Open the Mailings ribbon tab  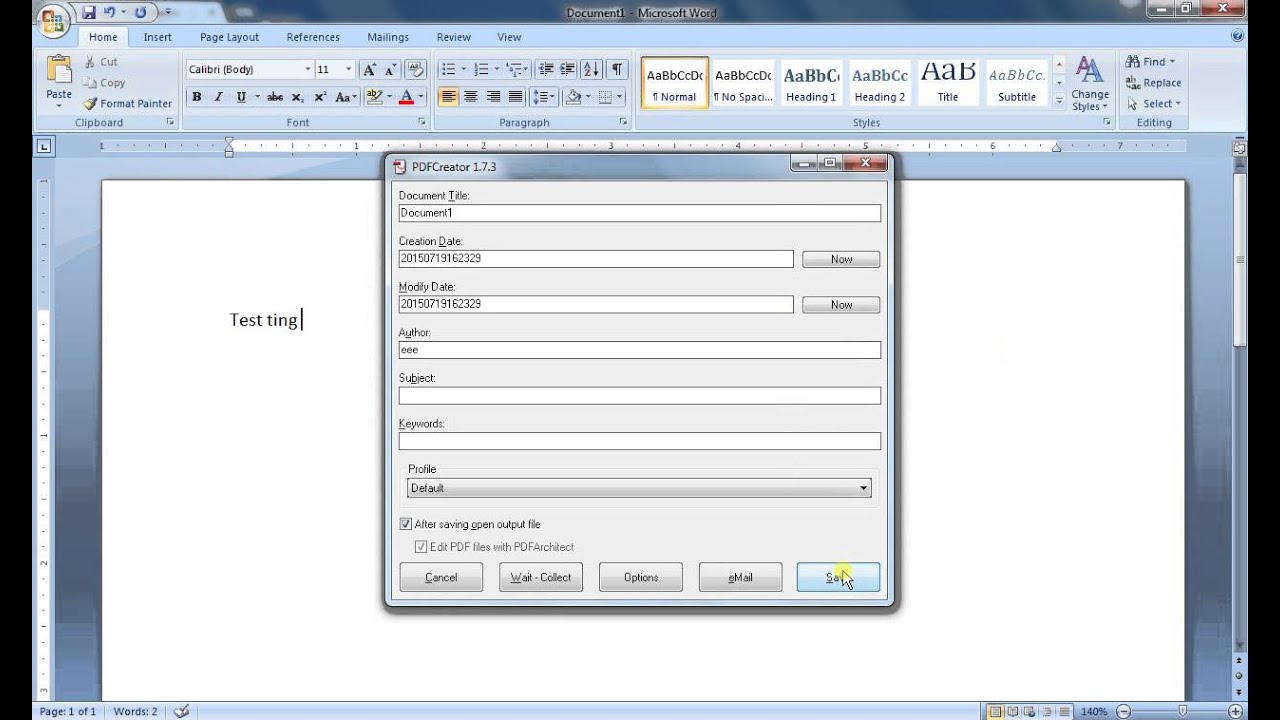point(388,37)
